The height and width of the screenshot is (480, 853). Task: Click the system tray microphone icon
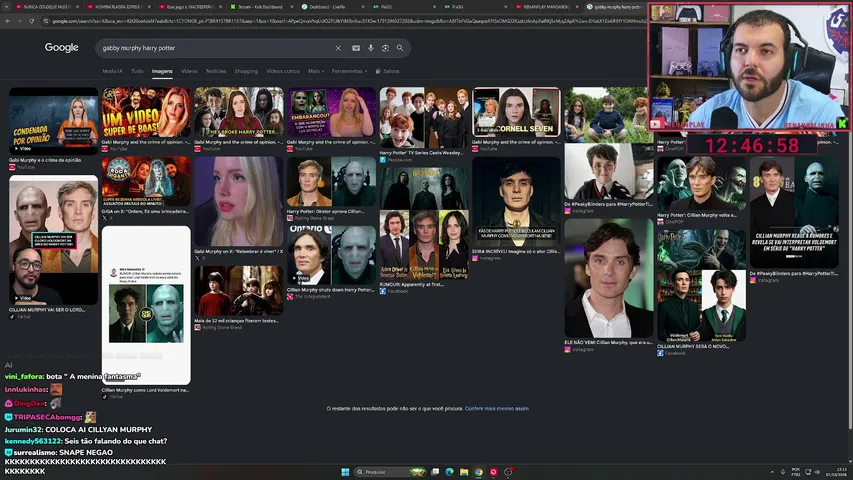(783, 472)
